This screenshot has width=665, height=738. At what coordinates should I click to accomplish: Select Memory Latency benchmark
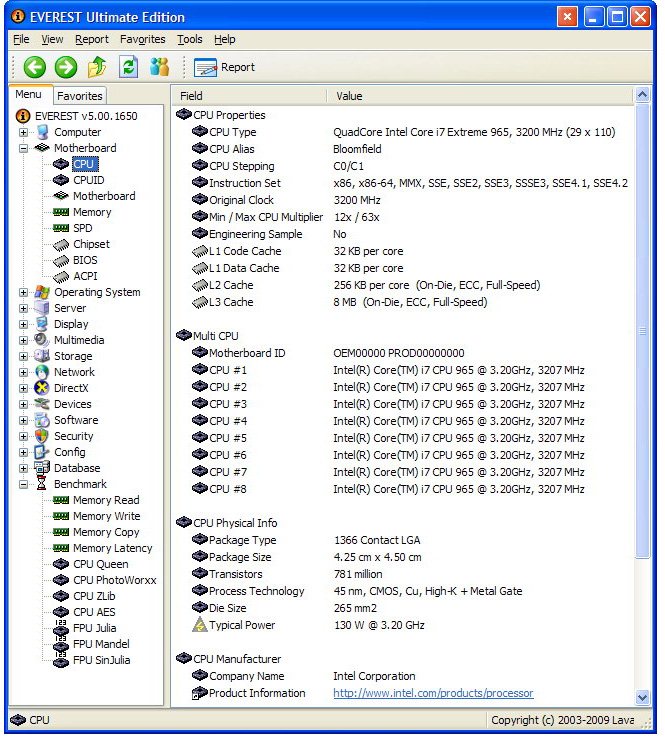pos(112,548)
